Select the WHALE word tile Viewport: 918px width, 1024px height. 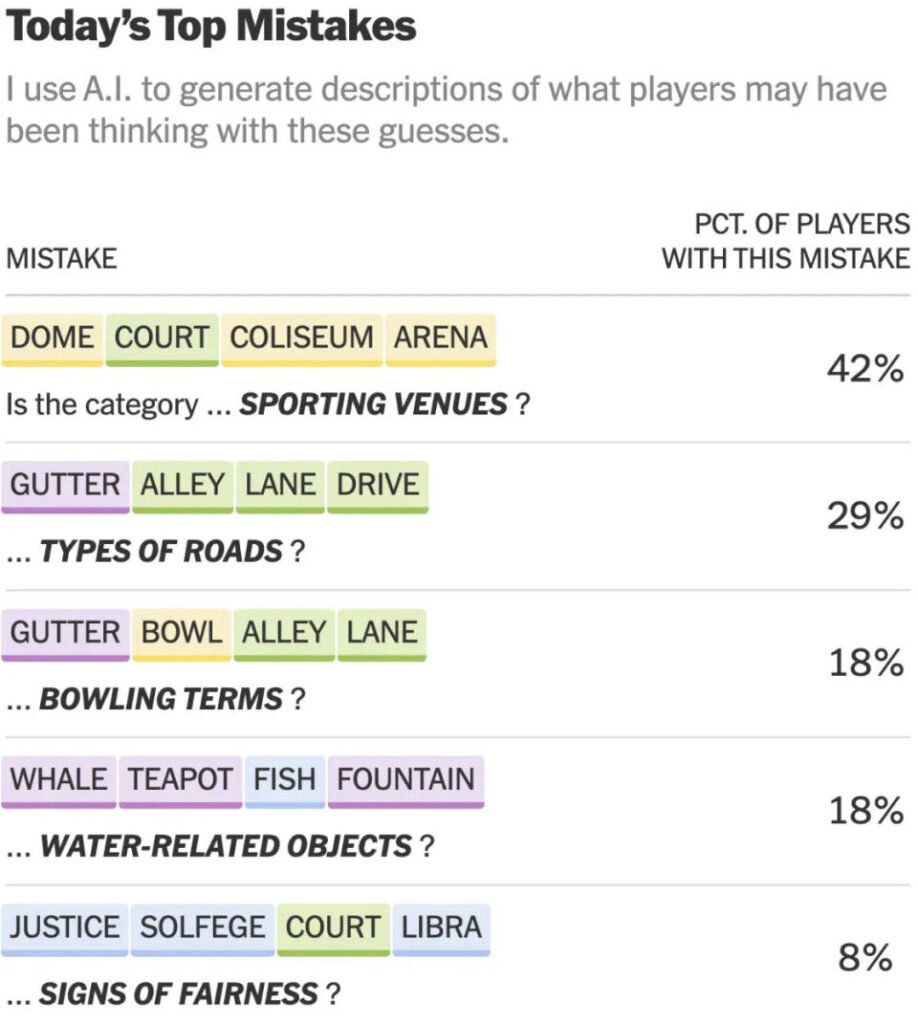[59, 781]
